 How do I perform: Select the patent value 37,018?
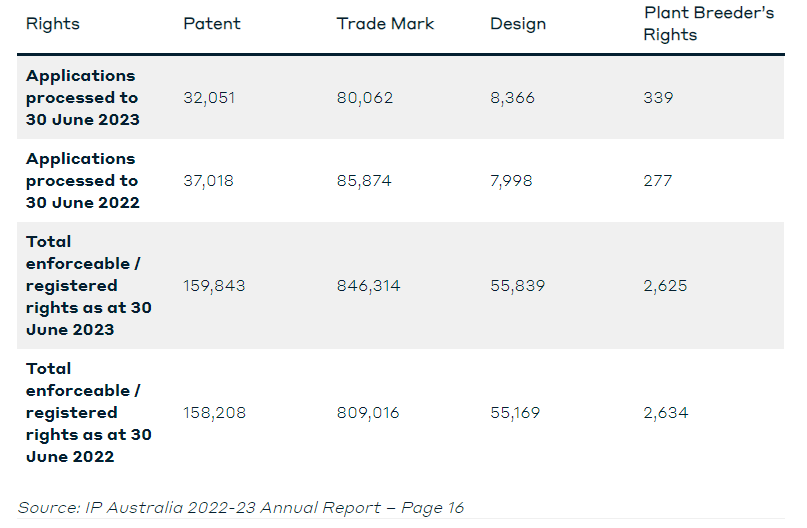click(208, 181)
